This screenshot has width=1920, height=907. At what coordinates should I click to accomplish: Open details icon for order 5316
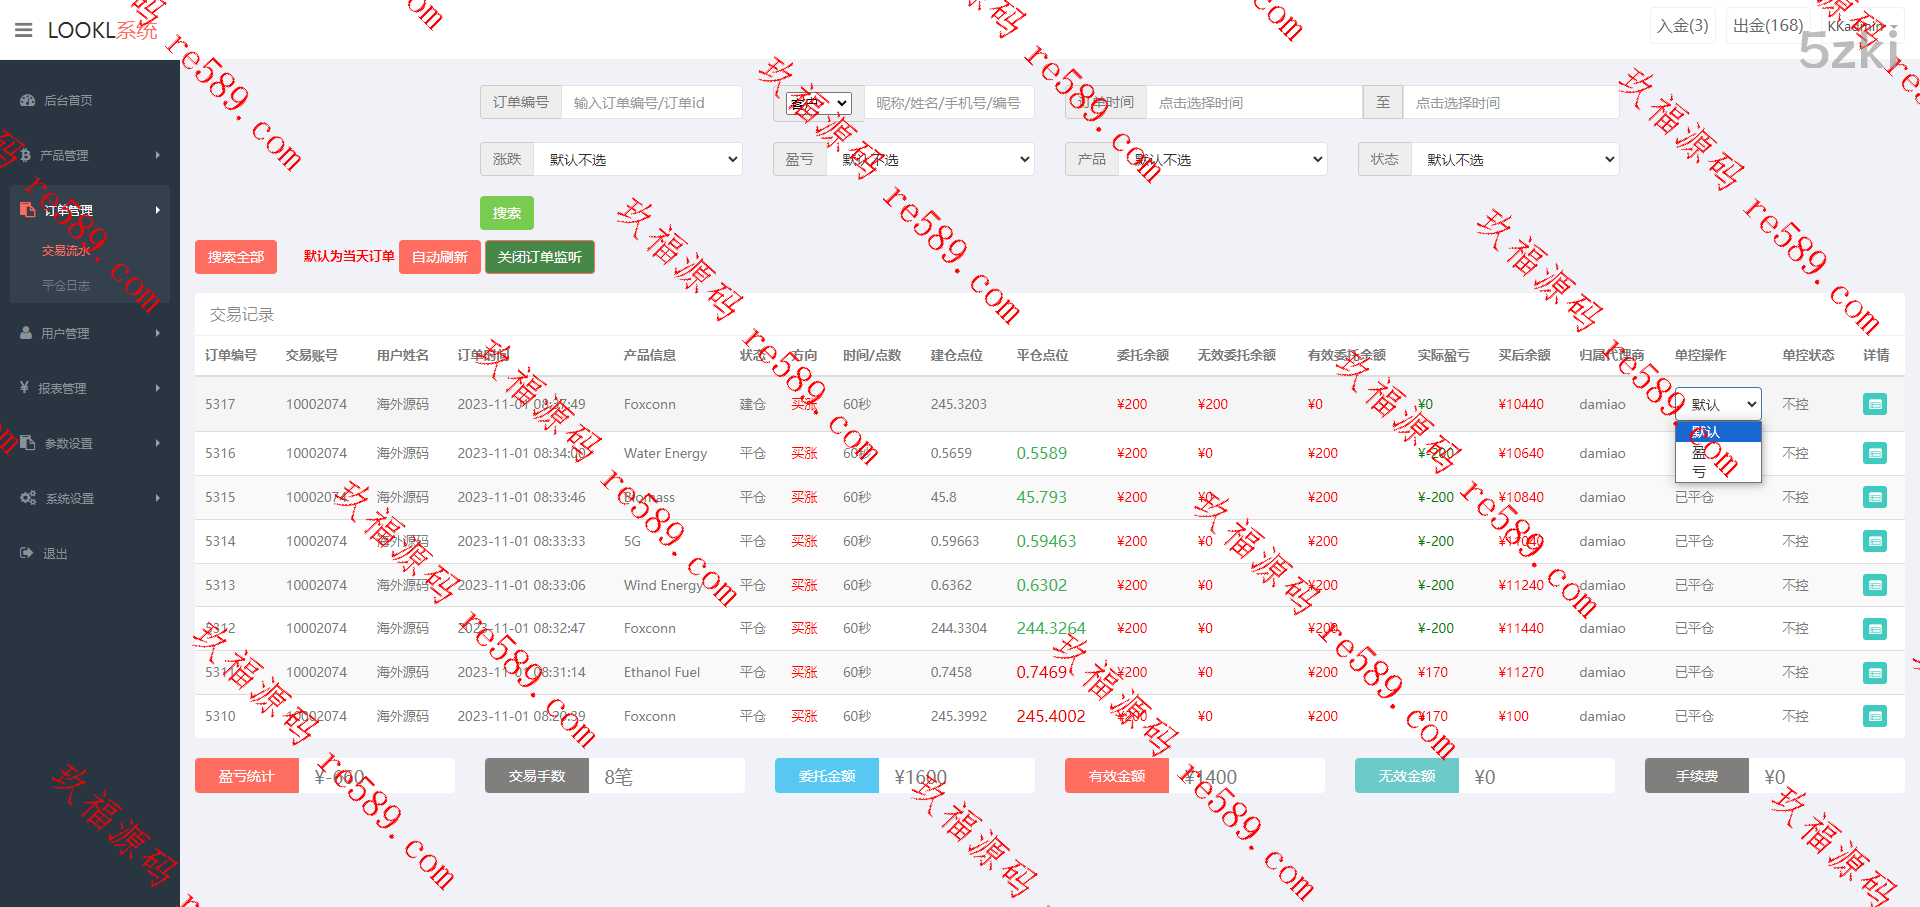[x=1875, y=453]
